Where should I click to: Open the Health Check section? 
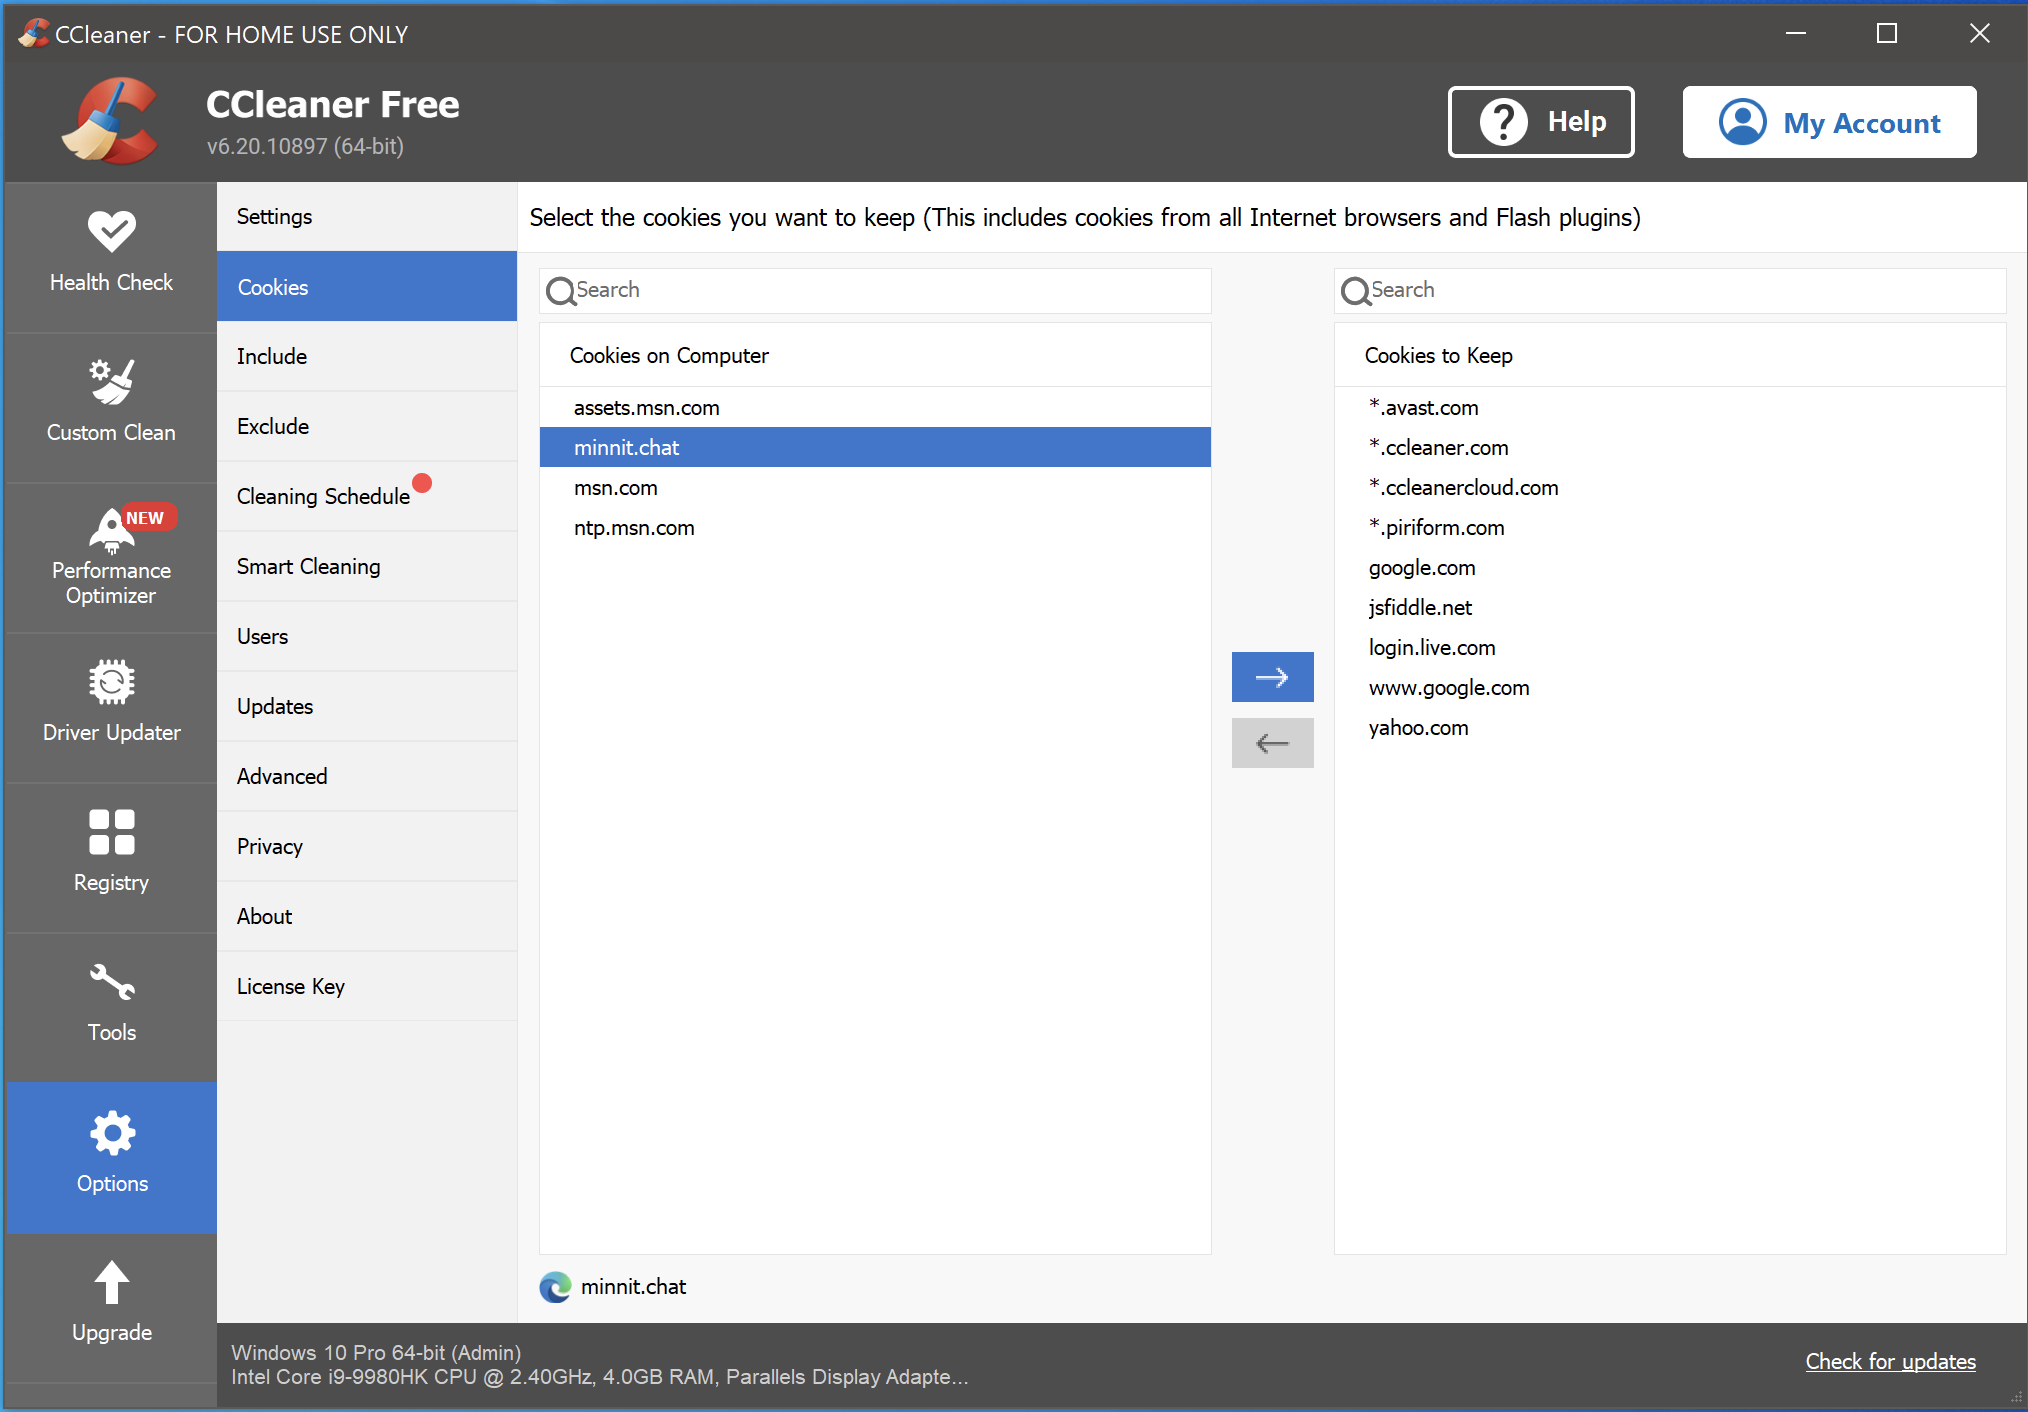click(x=111, y=254)
